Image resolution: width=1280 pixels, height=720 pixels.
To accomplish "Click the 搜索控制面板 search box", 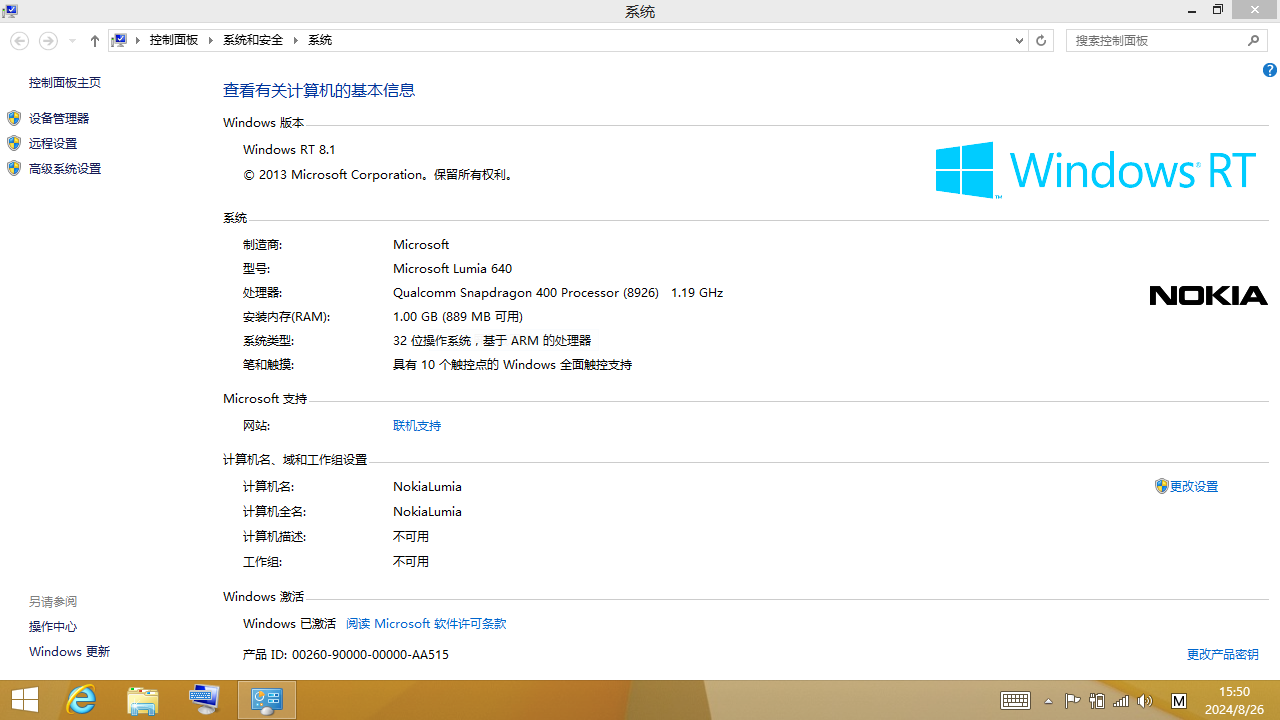I will tap(1155, 40).
